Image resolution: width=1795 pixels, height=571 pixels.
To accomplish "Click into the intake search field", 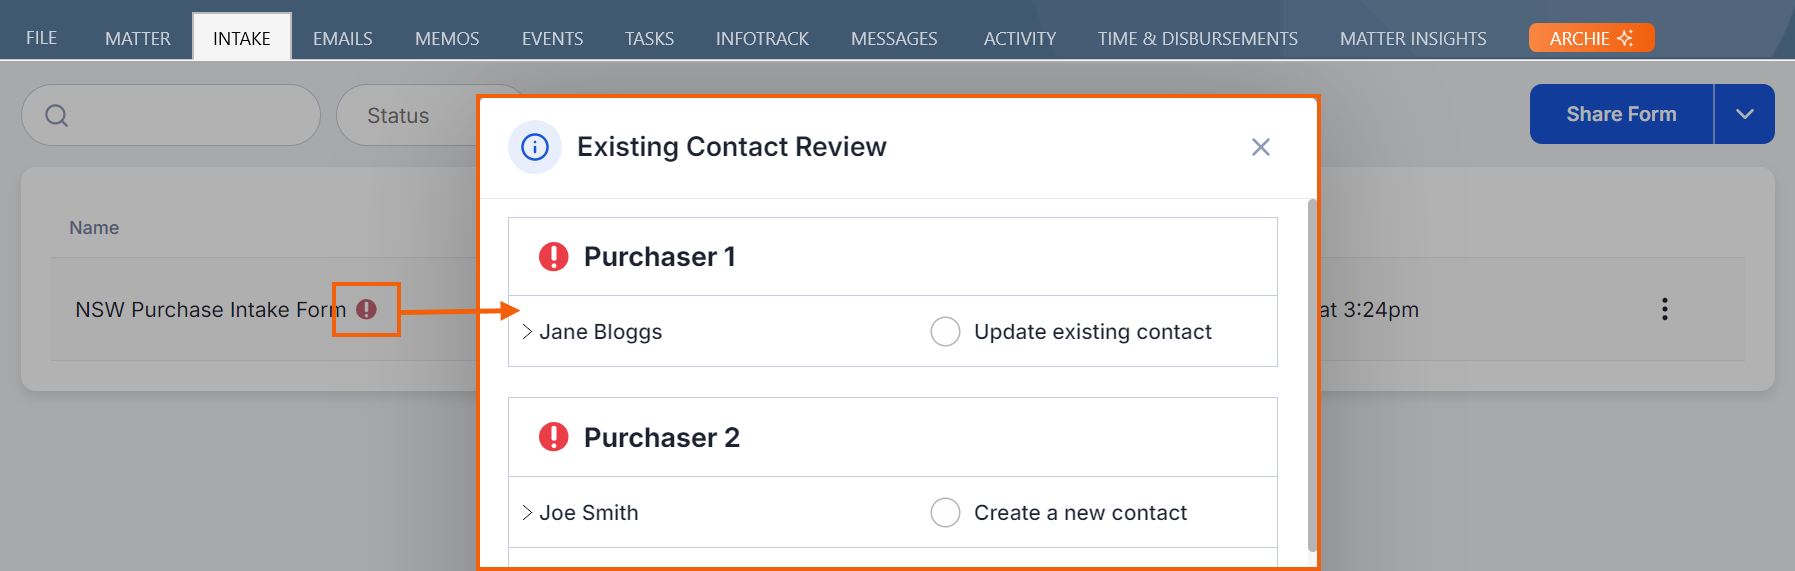I will [171, 115].
